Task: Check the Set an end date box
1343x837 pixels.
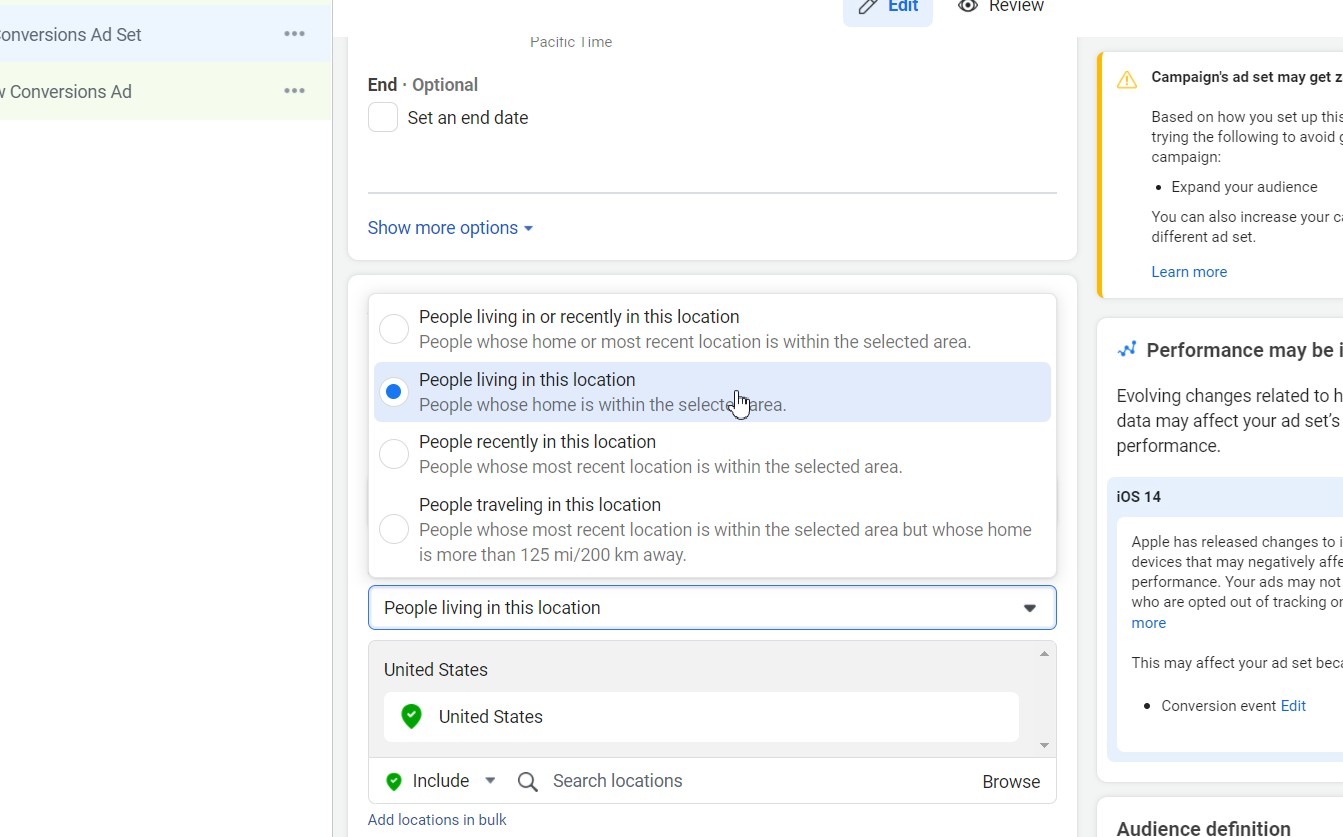Action: tap(383, 117)
